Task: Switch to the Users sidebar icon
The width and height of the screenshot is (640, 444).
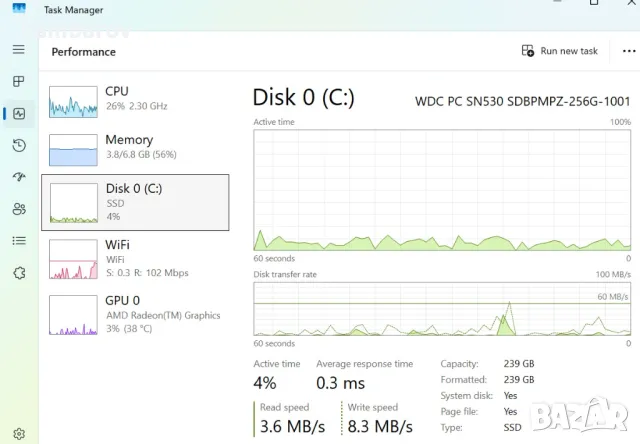Action: (18, 209)
